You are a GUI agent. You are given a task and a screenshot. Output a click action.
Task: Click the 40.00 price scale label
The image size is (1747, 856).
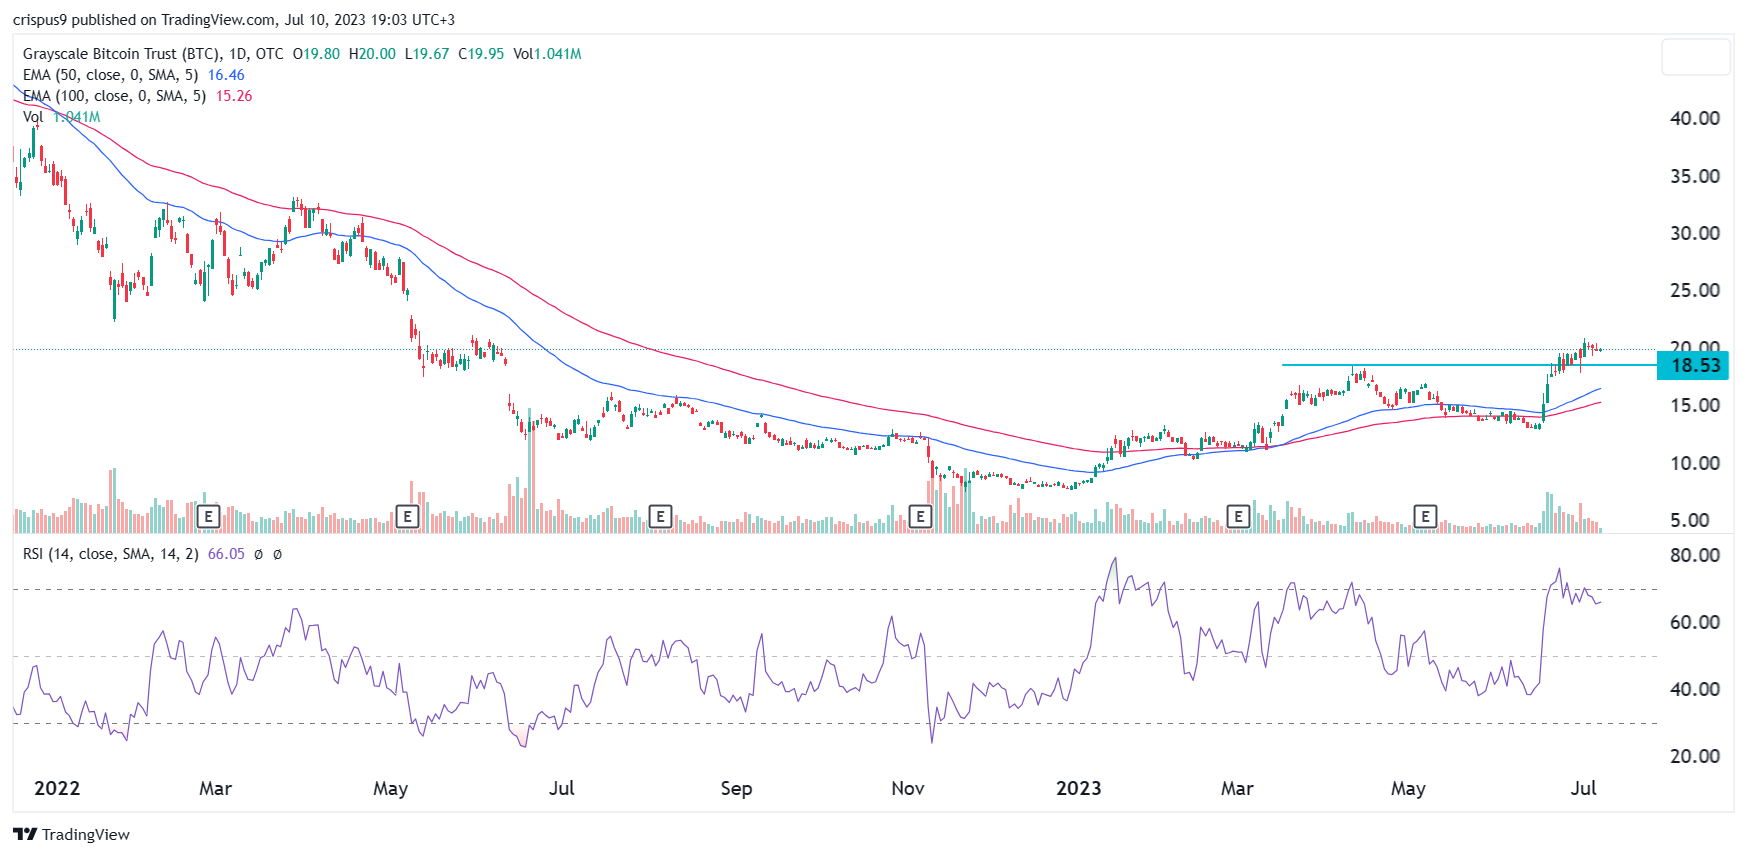(x=1695, y=118)
